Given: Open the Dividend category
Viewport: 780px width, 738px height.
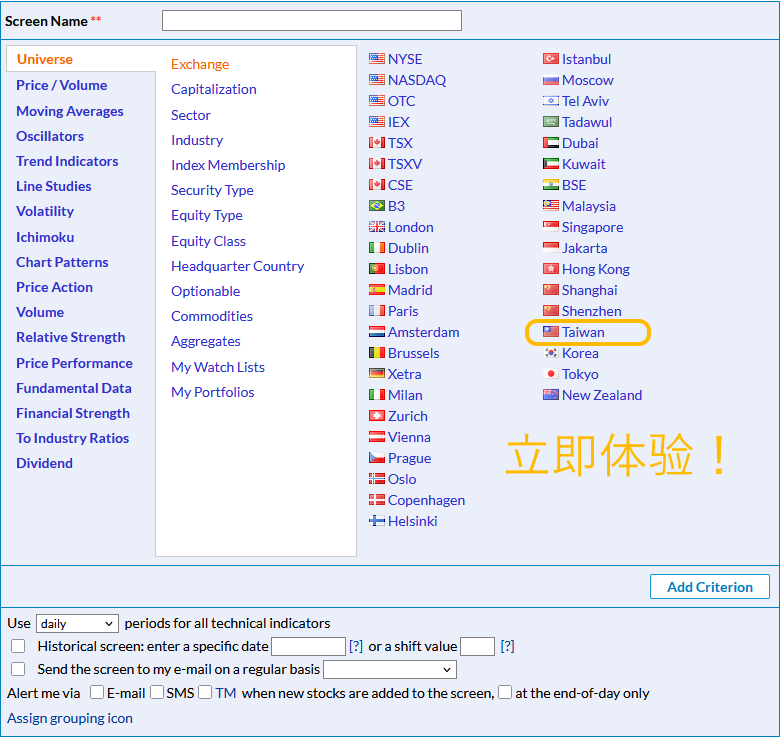Looking at the screenshot, I should point(44,463).
